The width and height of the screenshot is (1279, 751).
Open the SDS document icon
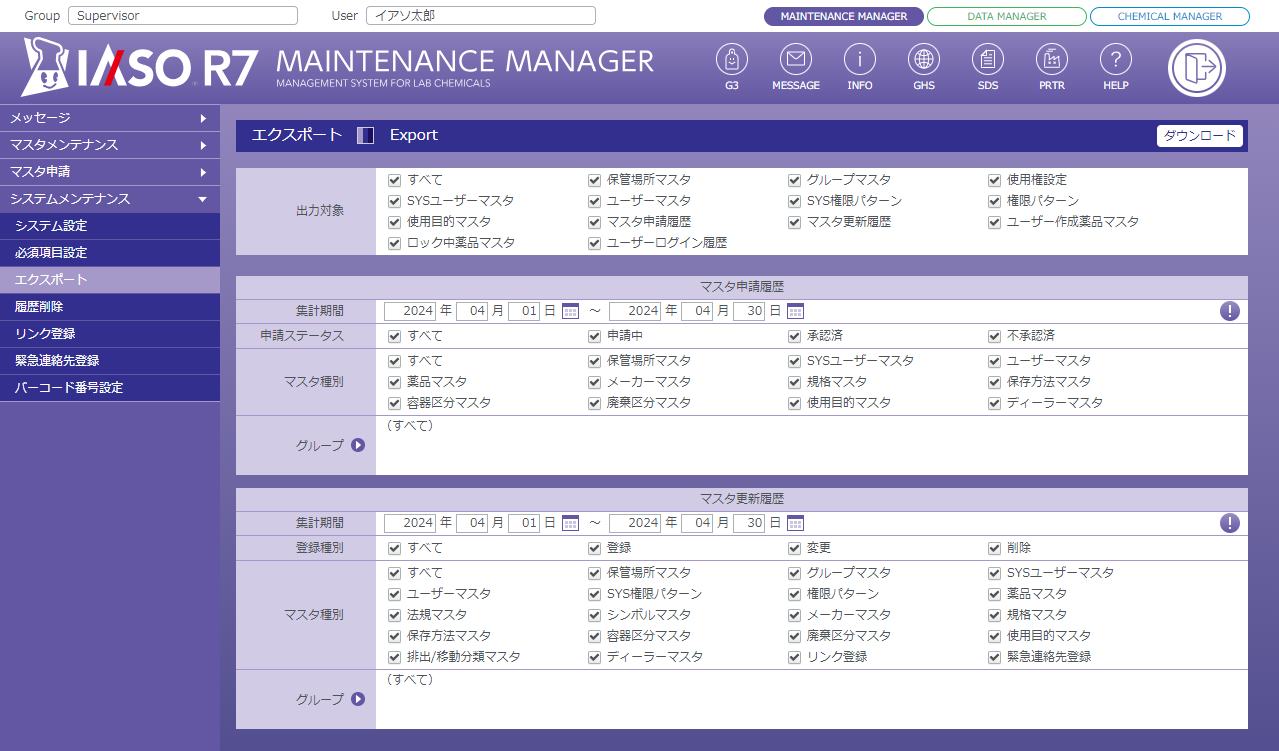pos(988,60)
